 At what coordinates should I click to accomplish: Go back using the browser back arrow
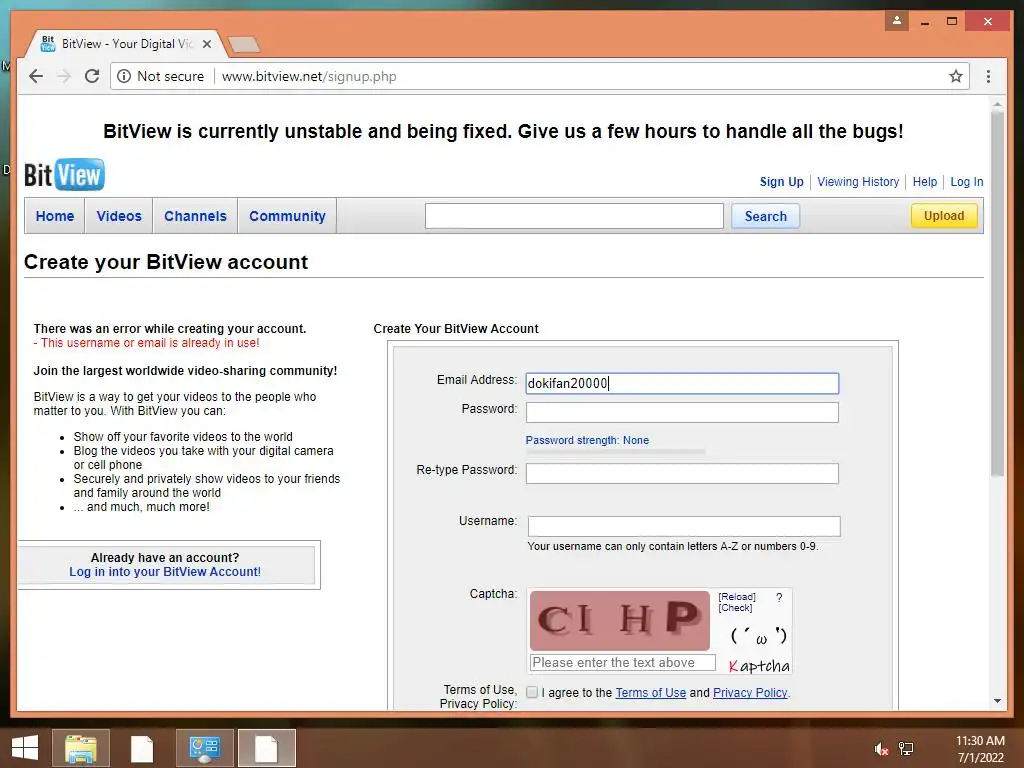pyautogui.click(x=36, y=76)
